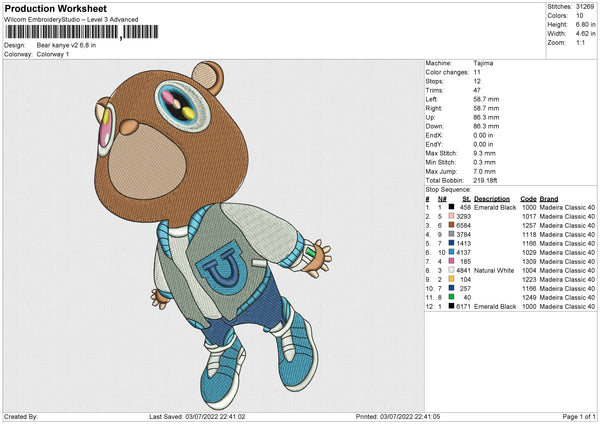Click the light blue swatch beside 4137
Screen dimensions: 600x424
(452, 252)
